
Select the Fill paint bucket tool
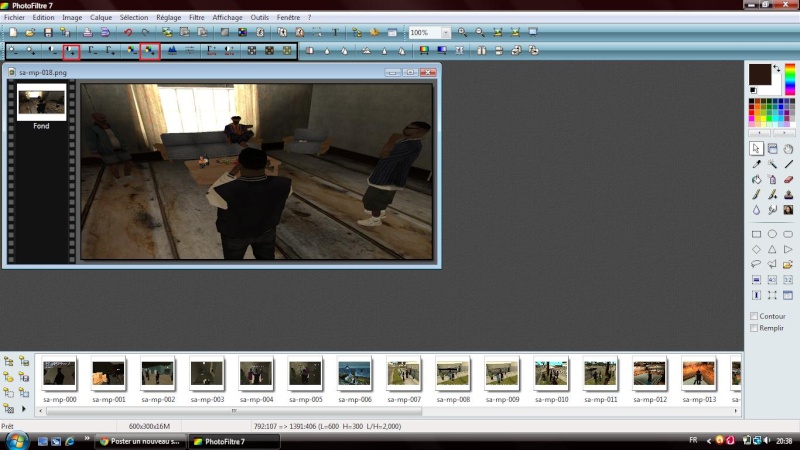point(756,180)
